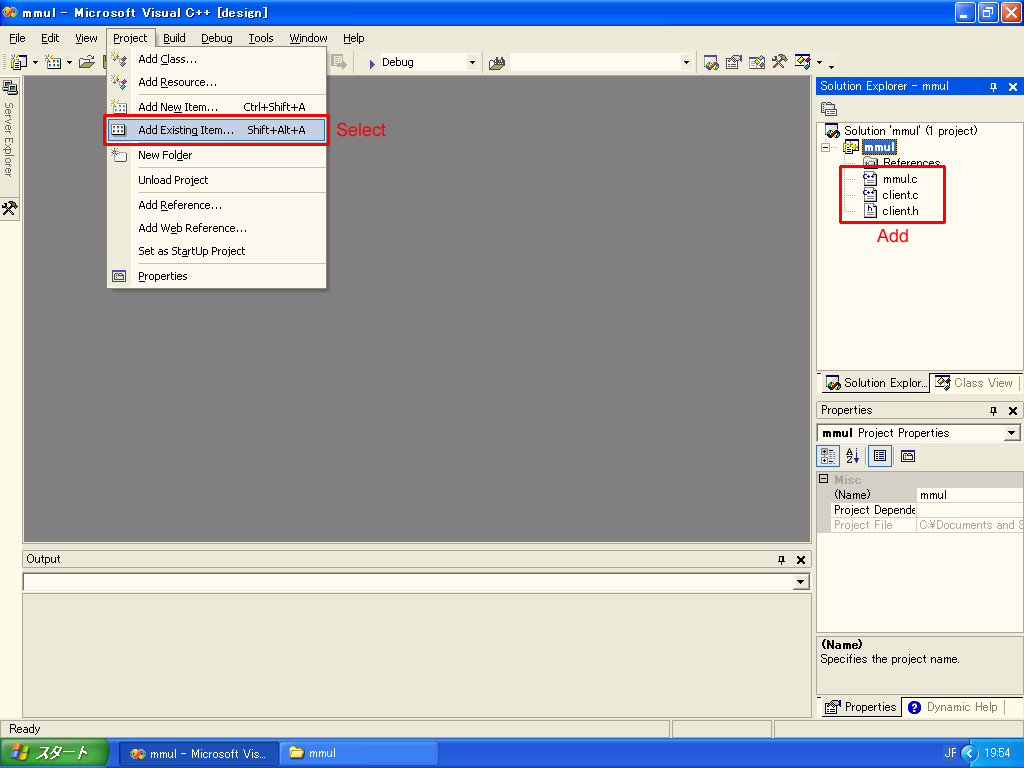Select Add Reference menu entry

pos(217,205)
